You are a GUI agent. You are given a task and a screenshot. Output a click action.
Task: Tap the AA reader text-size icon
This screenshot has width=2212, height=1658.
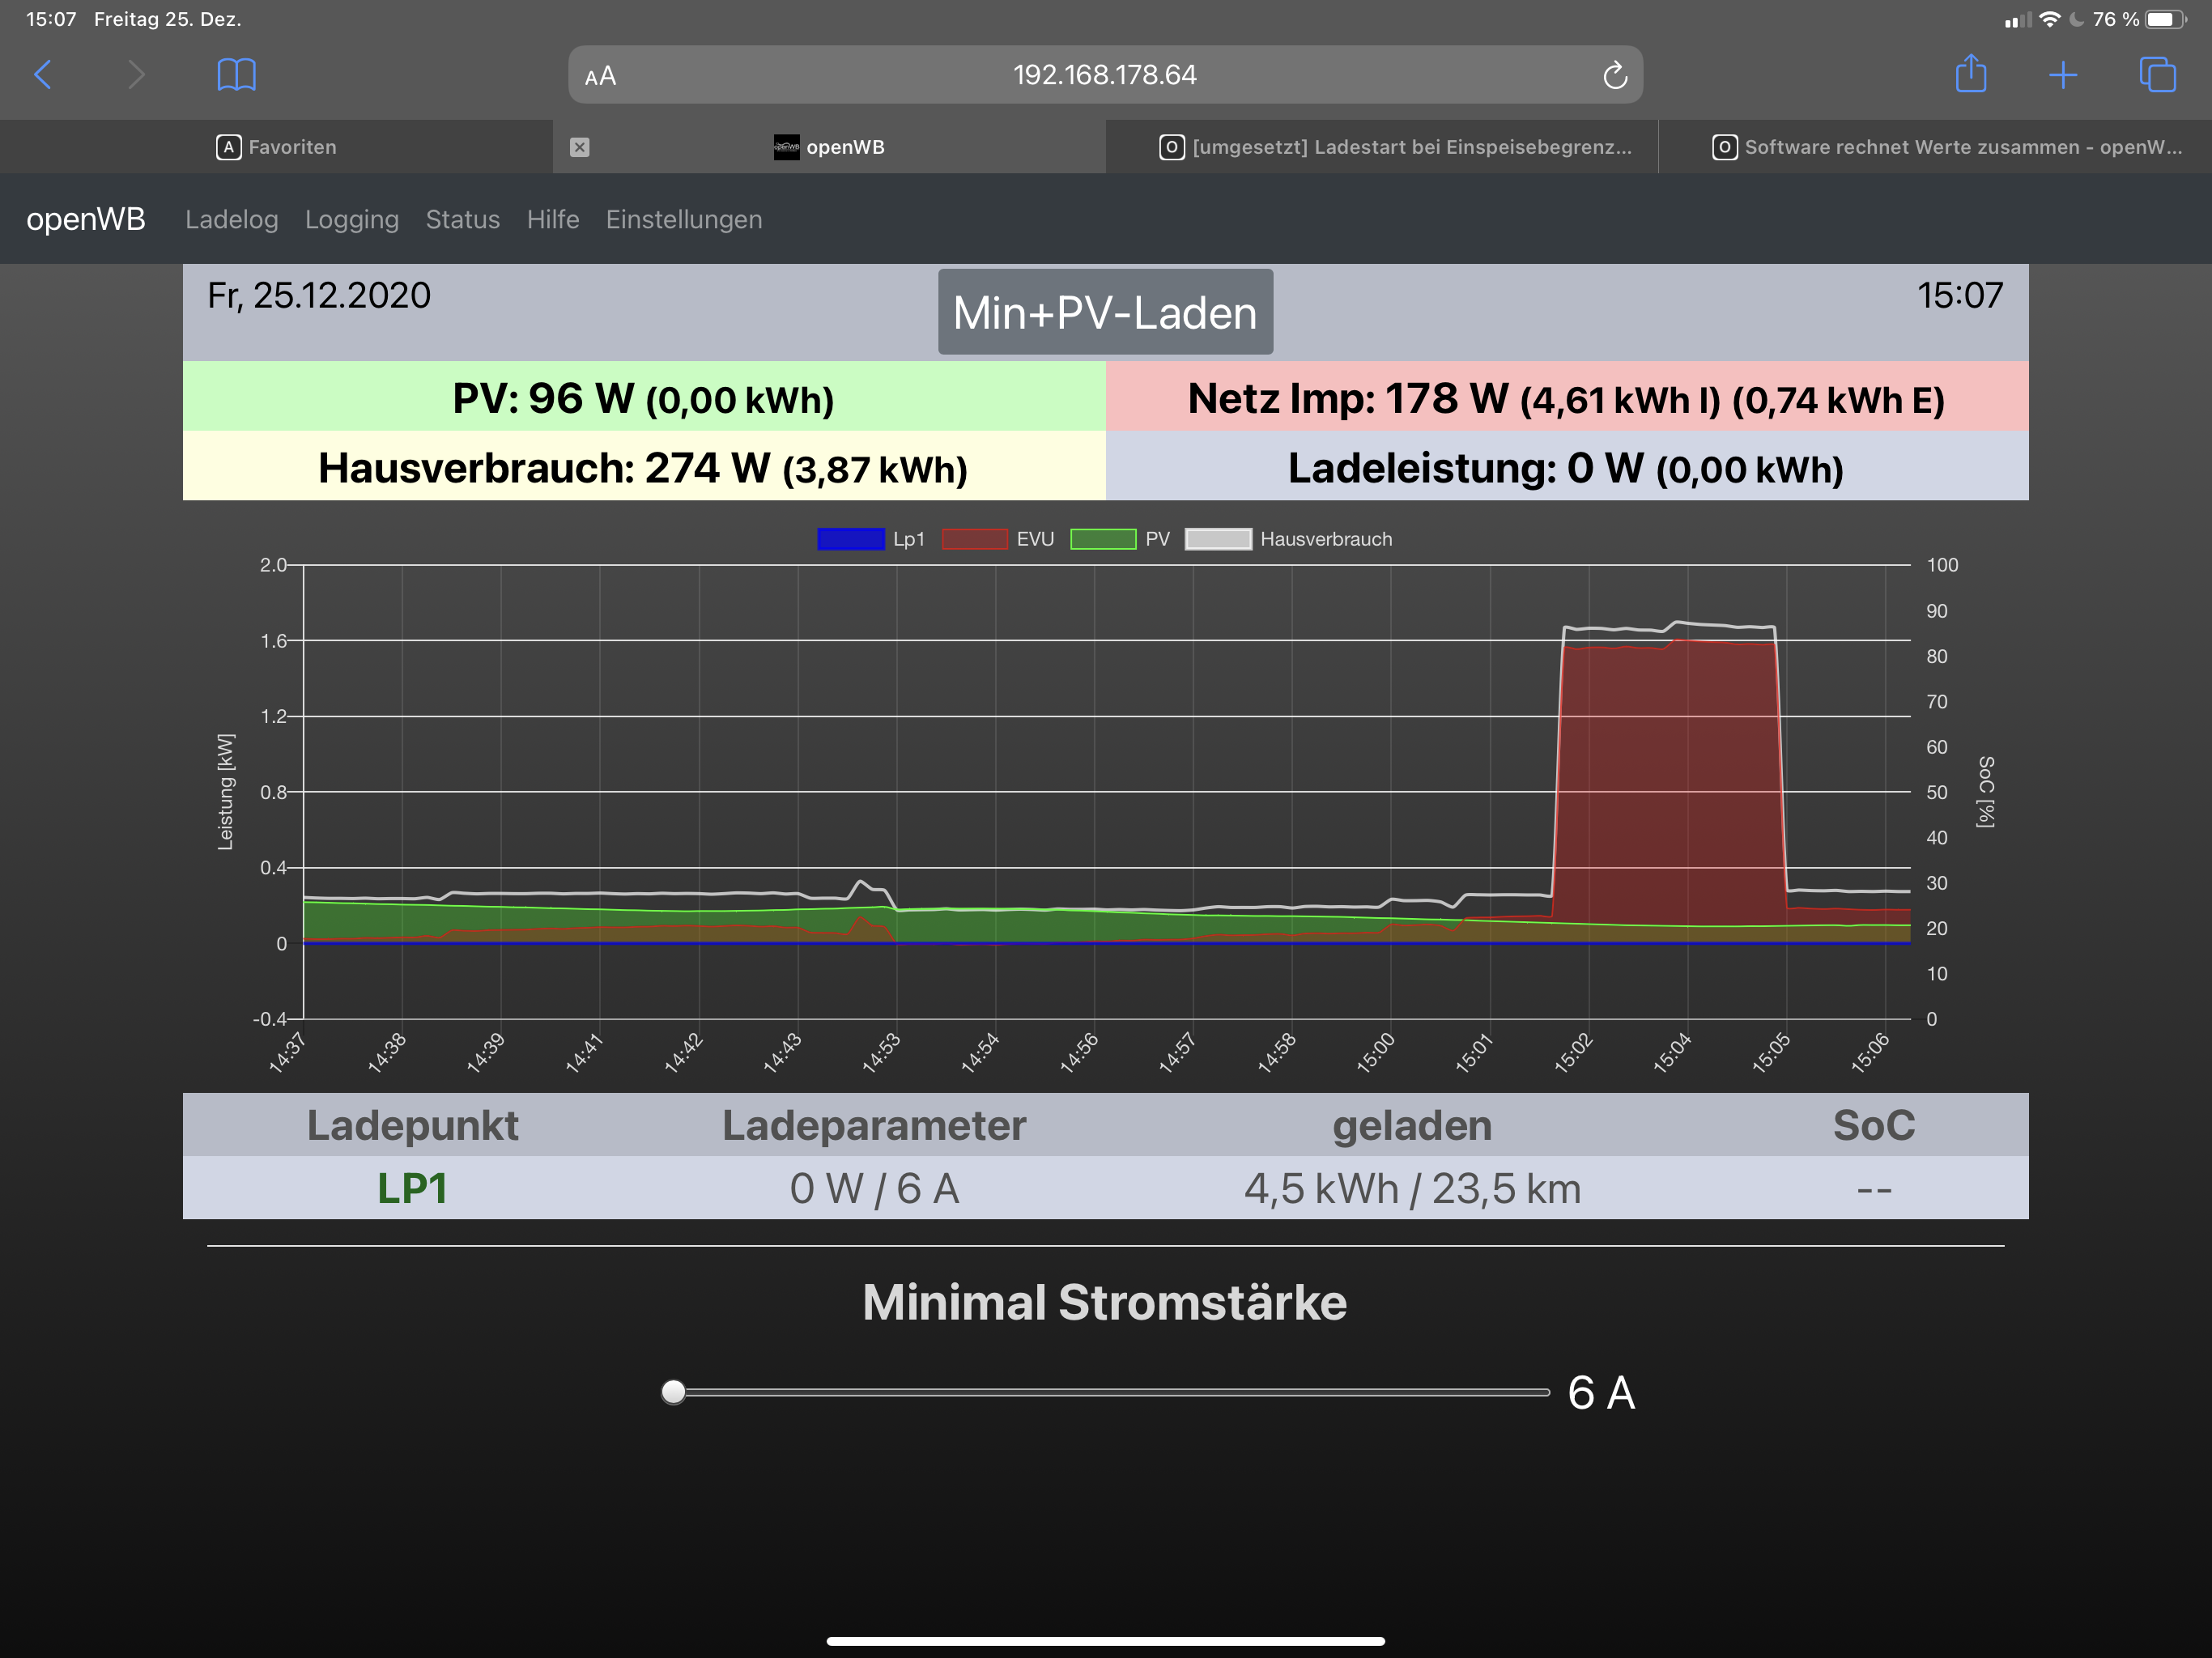pyautogui.click(x=600, y=76)
